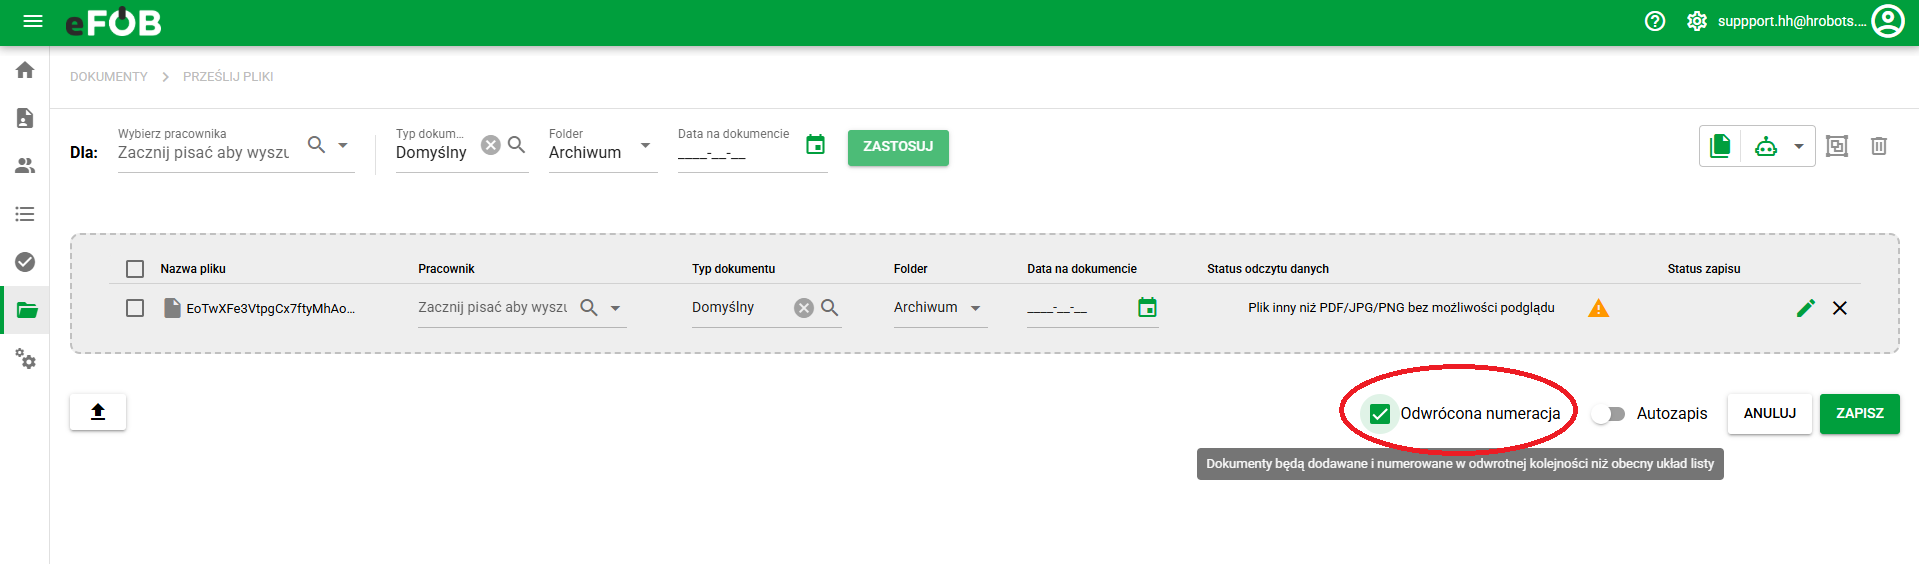Click the orange warning triangle icon

coord(1598,308)
